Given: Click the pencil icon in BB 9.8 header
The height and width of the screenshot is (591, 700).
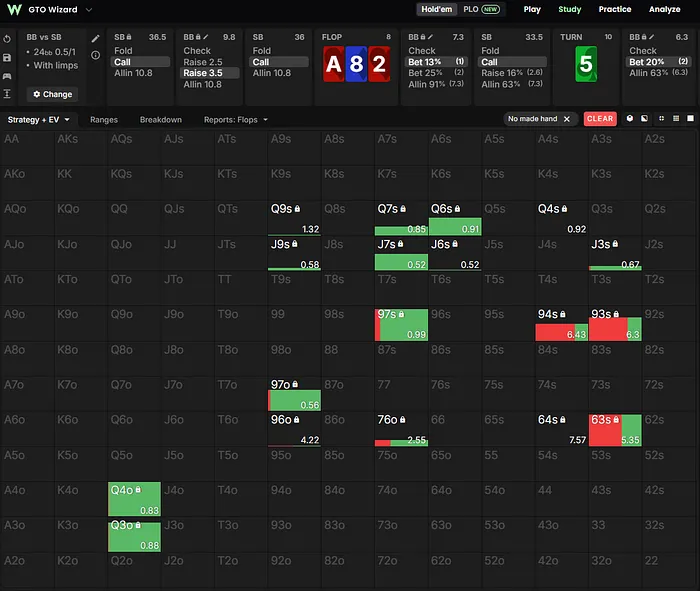Looking at the screenshot, I should [206, 37].
